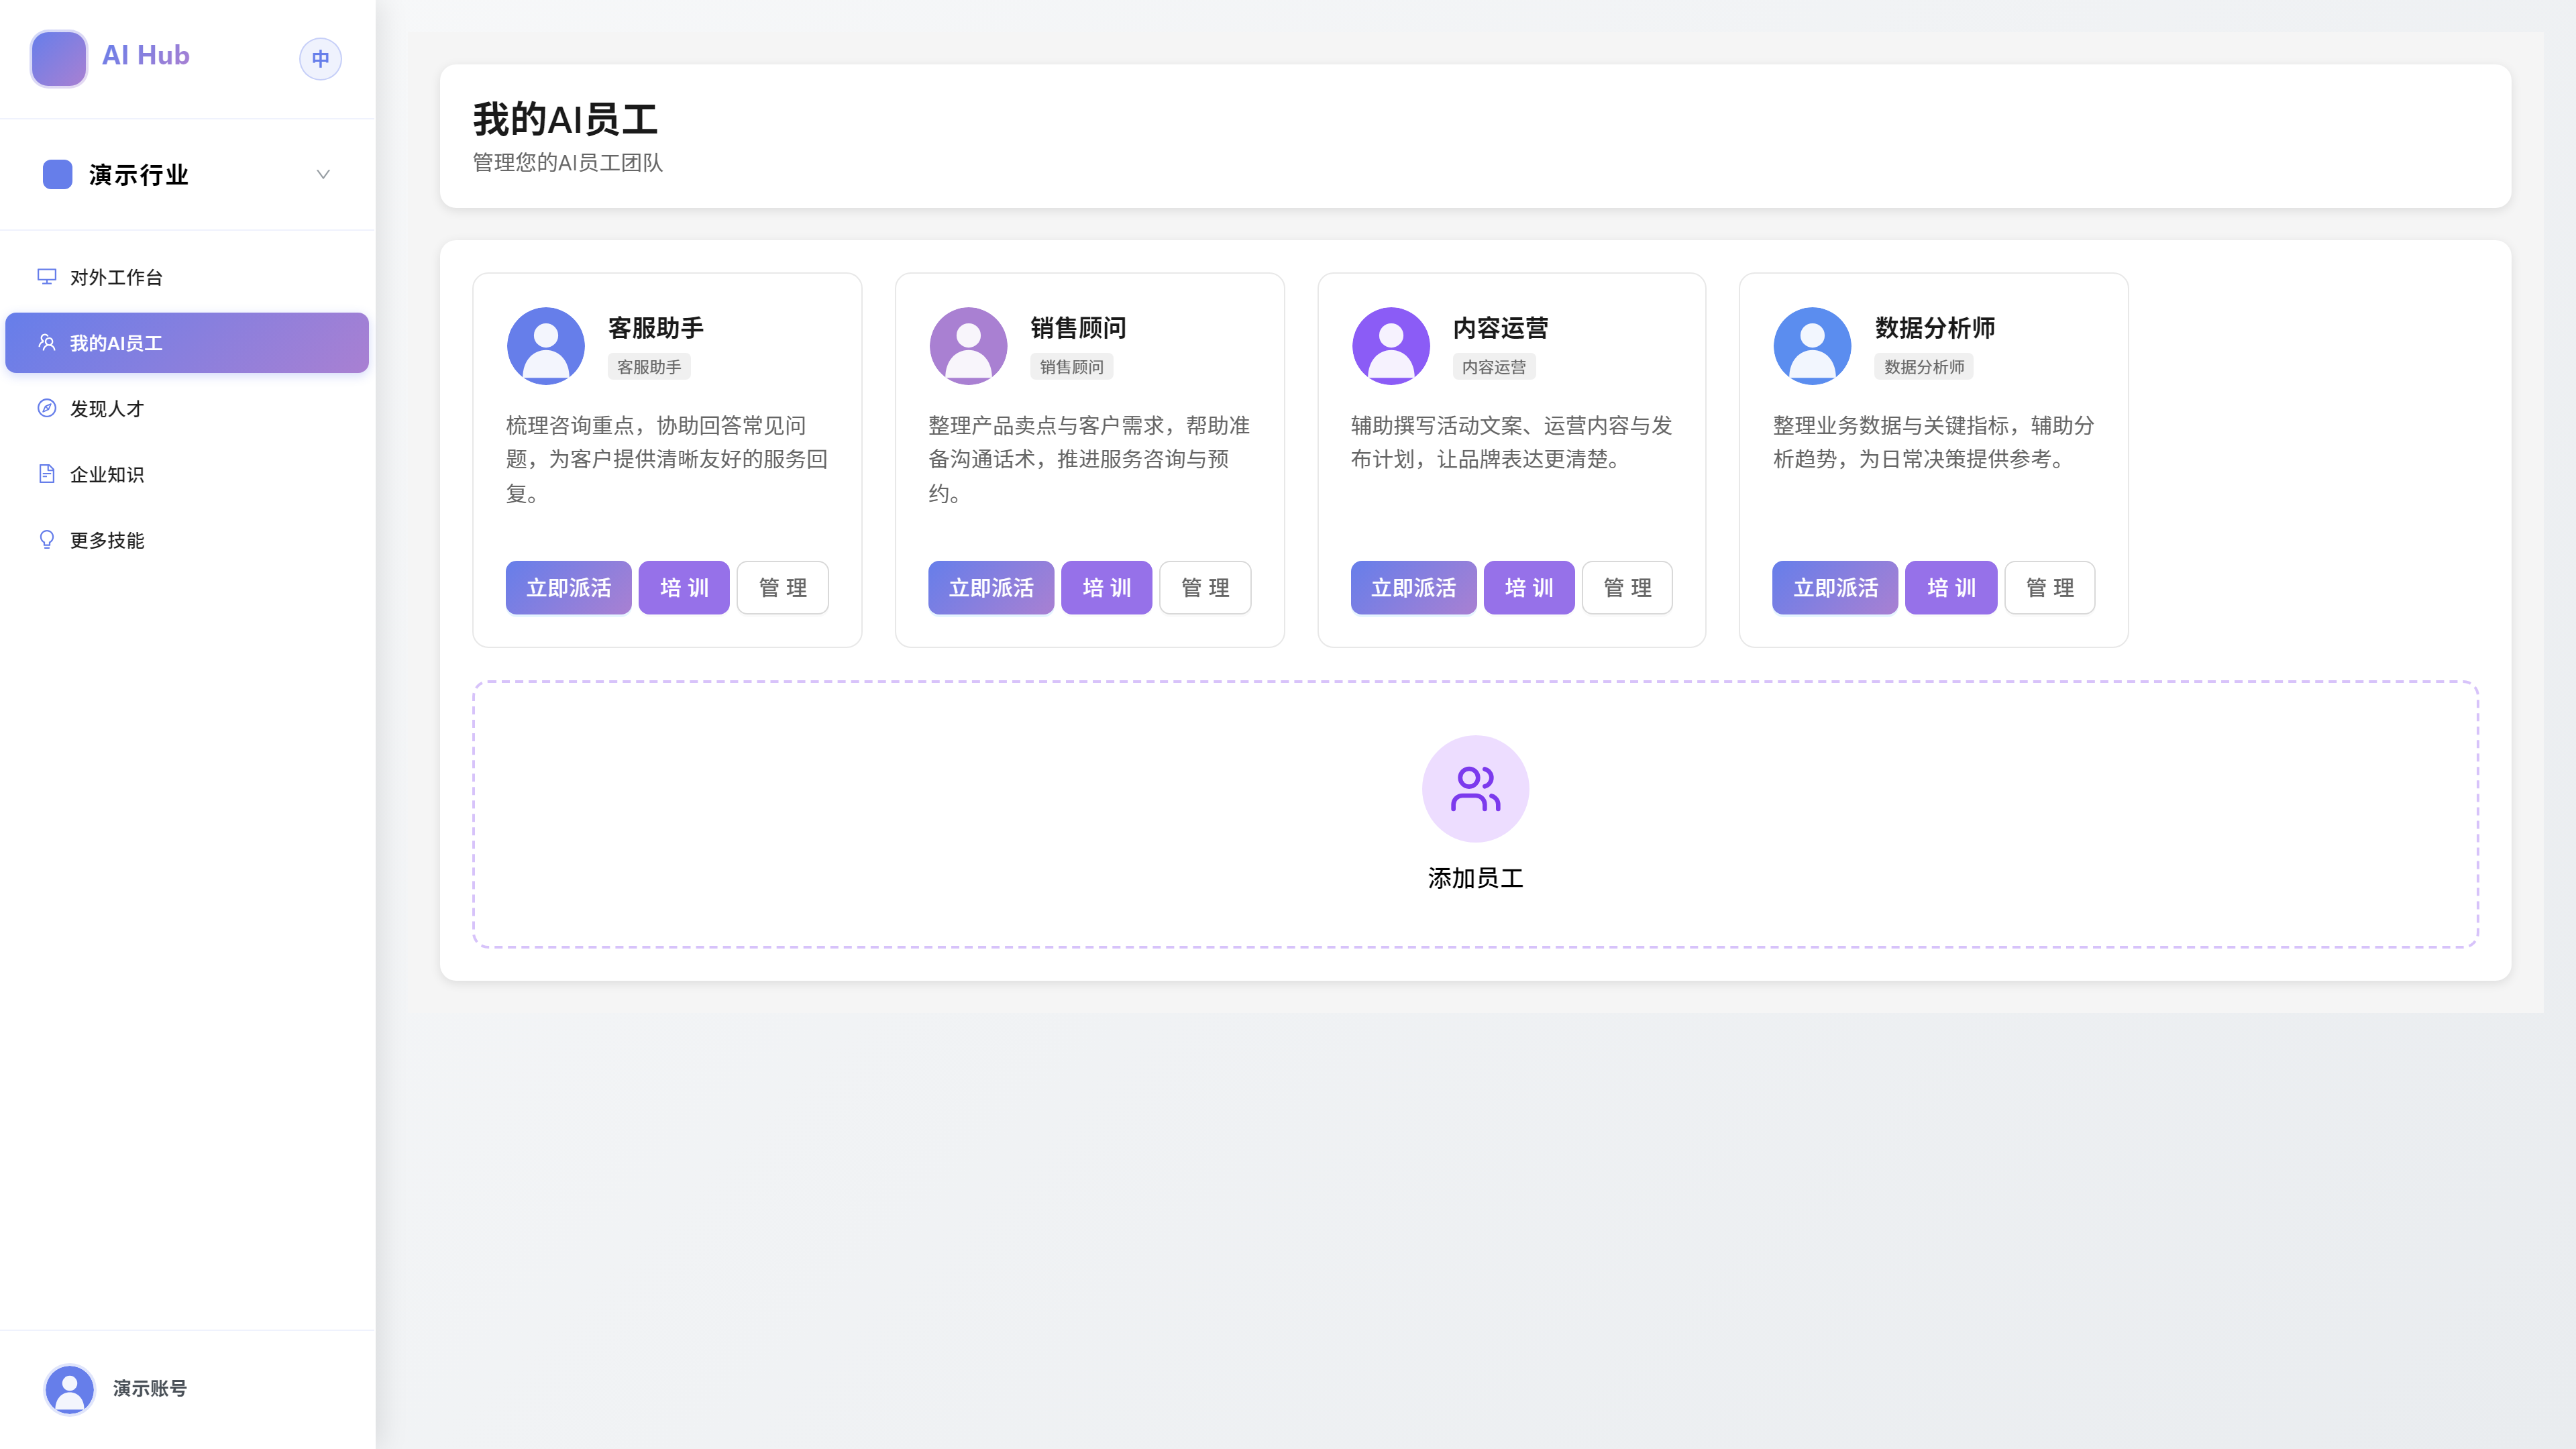The width and height of the screenshot is (2576, 1449).
Task: Click the 数据分析师 avatar icon
Action: point(1812,346)
